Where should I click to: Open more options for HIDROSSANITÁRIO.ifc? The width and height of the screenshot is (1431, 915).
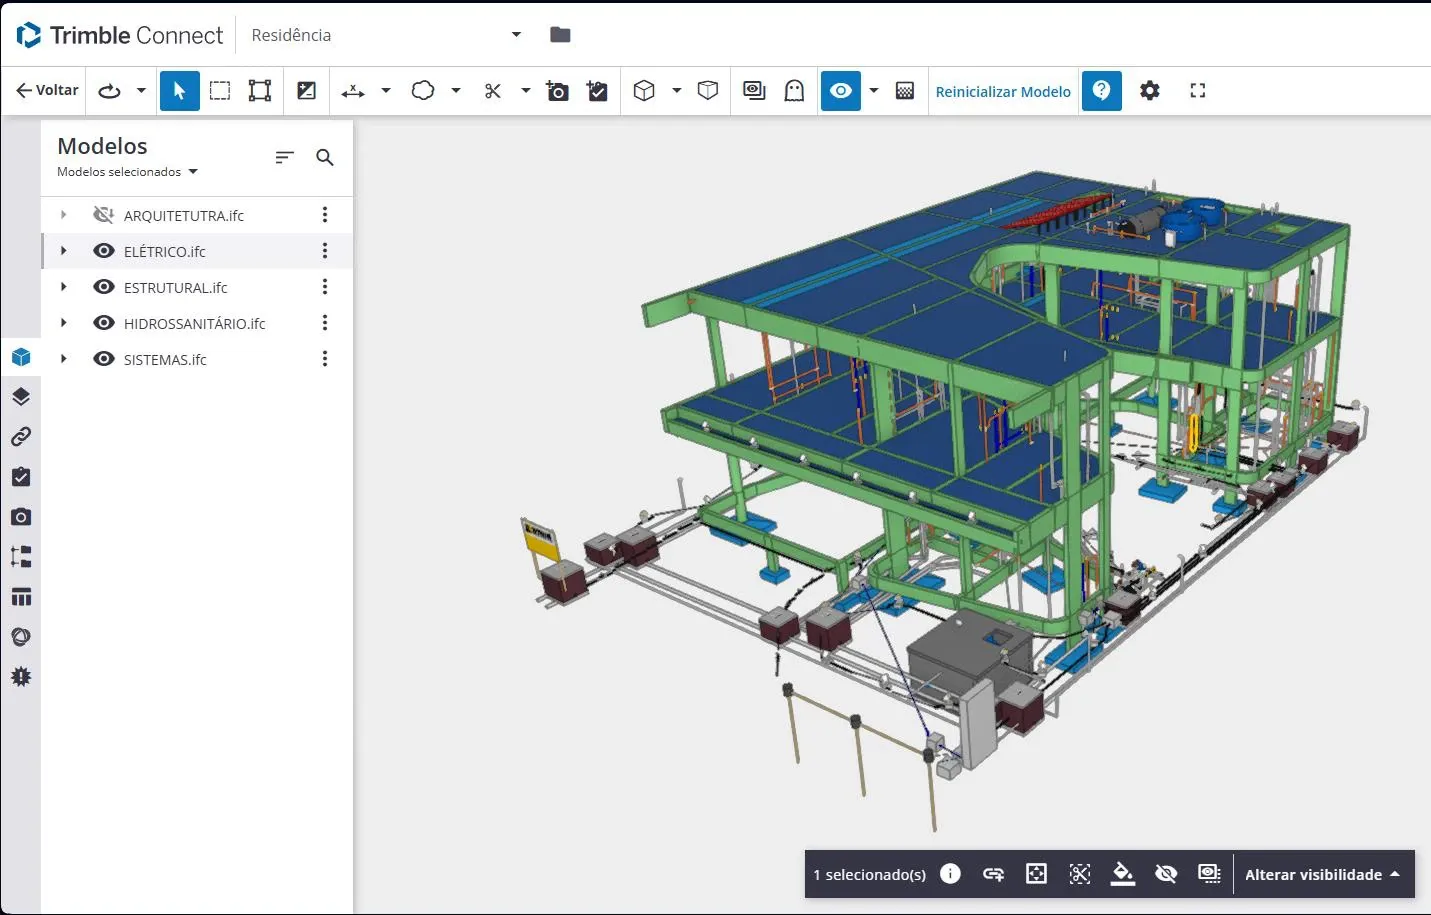tap(325, 323)
